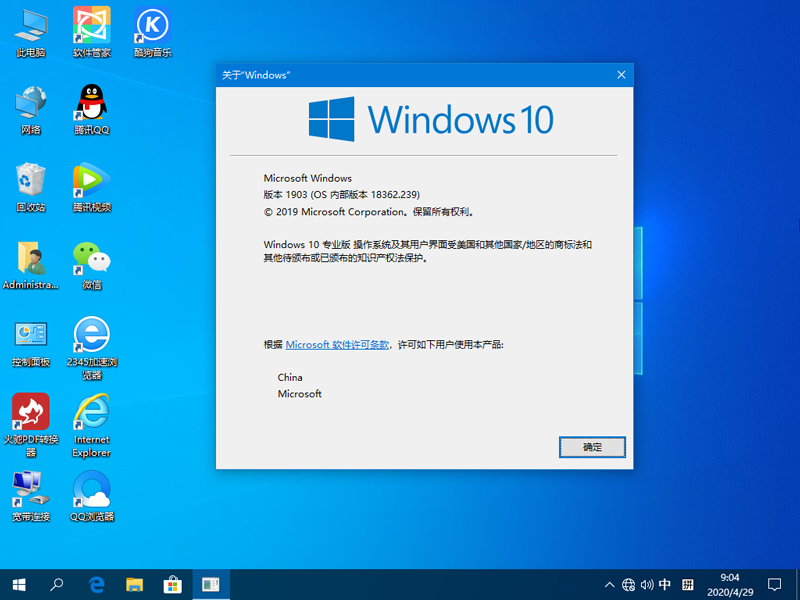Launch 2345加速浏览器 browser

[91, 335]
